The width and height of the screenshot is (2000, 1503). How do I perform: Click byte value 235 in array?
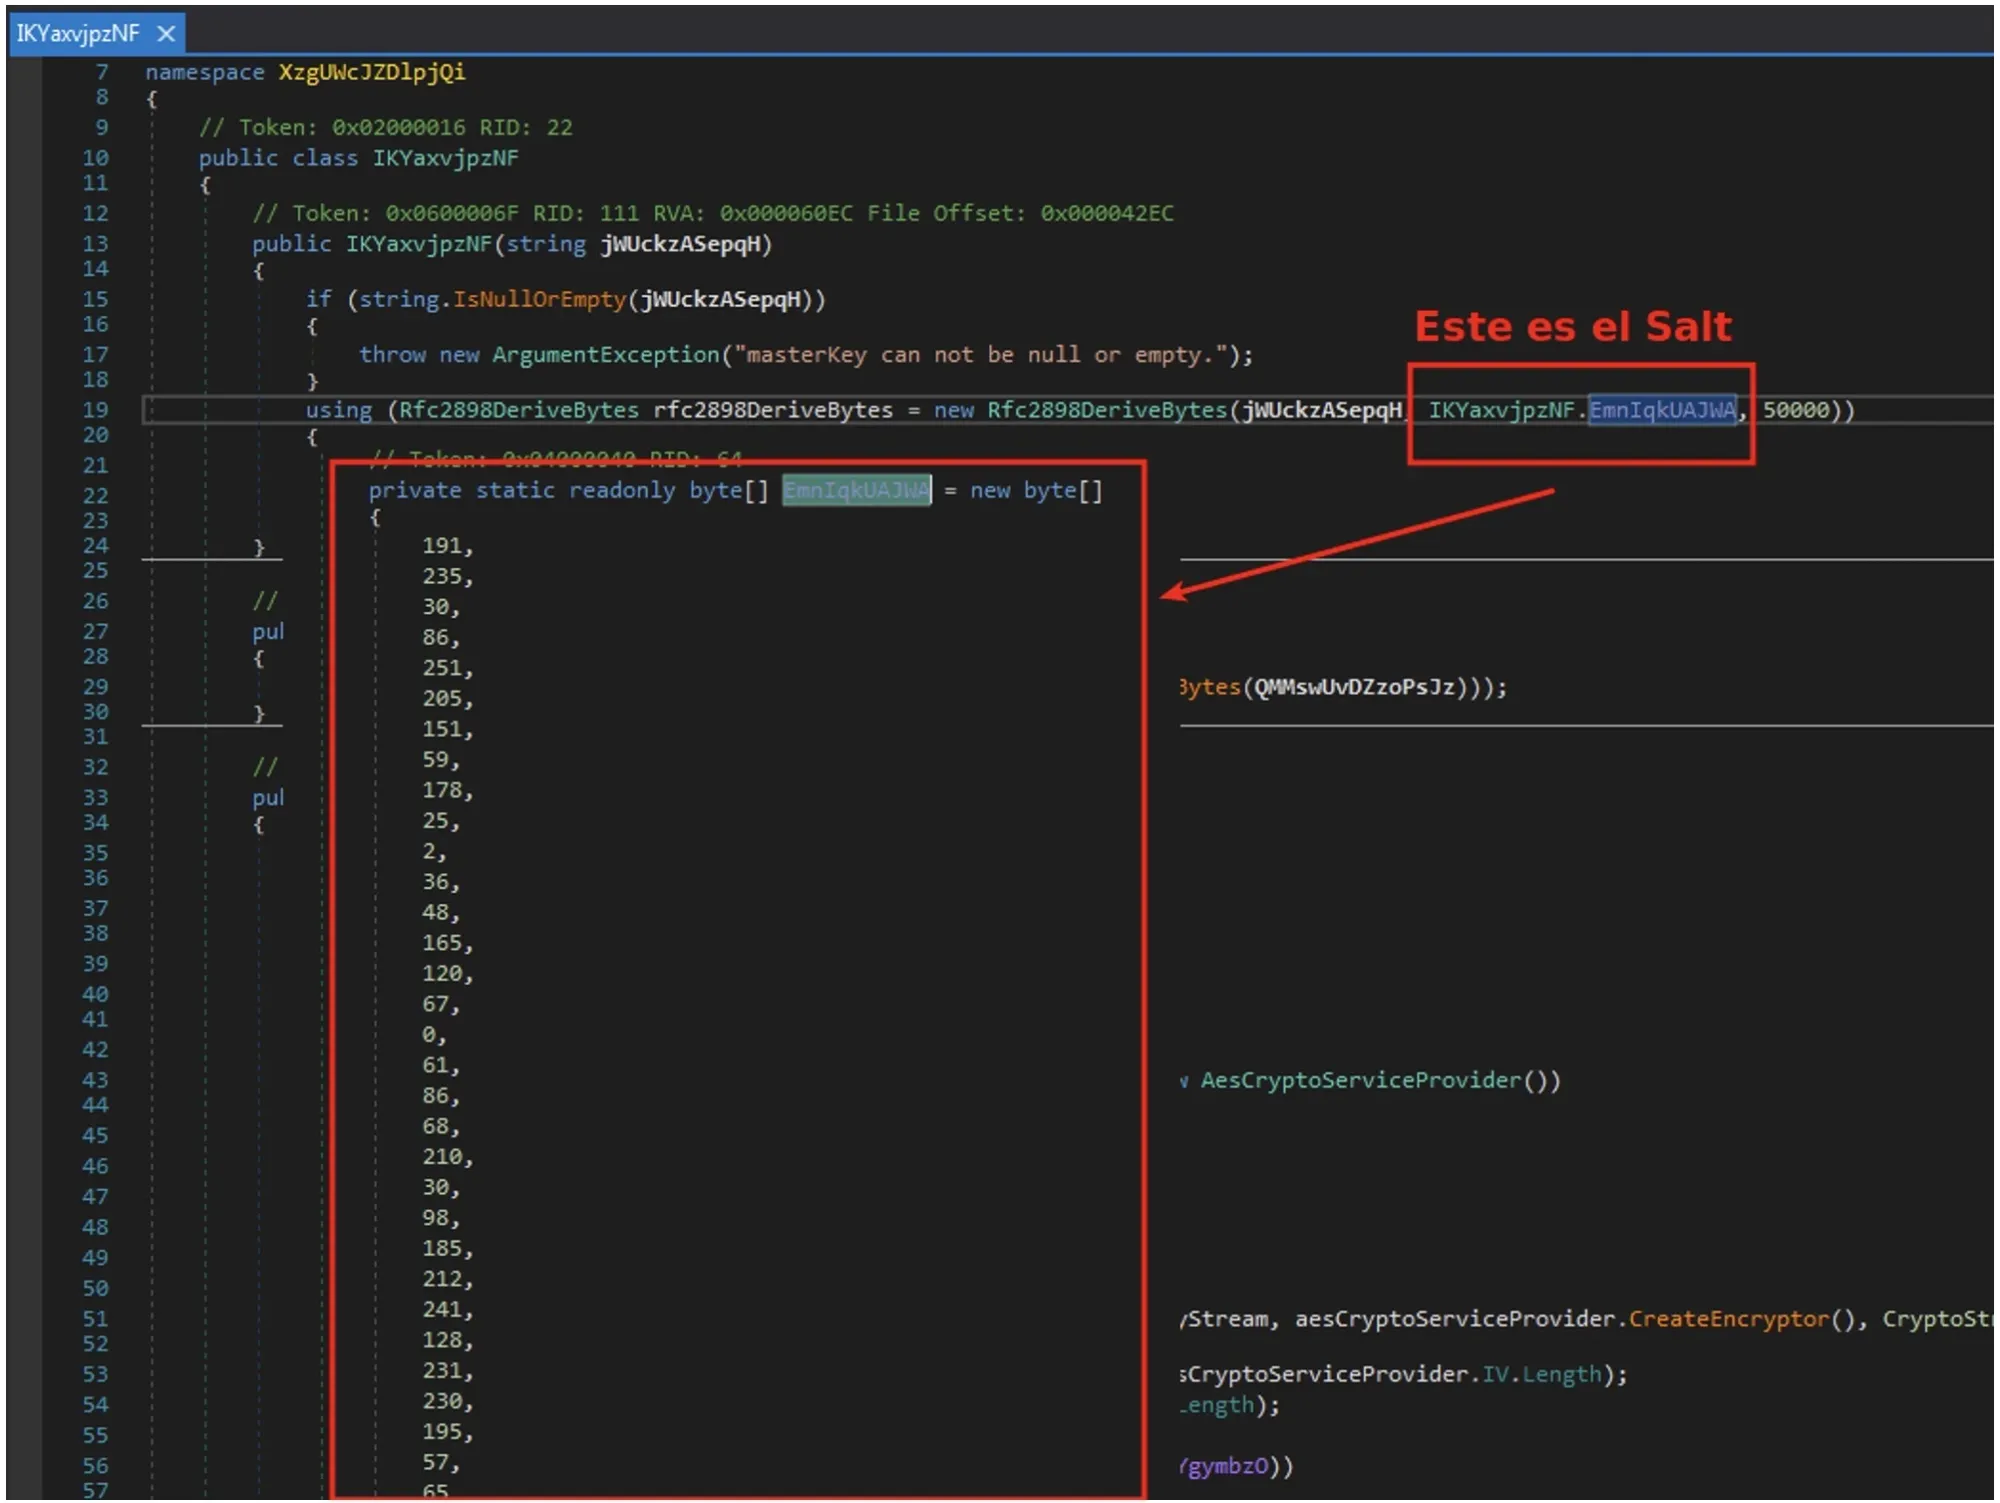tap(442, 577)
